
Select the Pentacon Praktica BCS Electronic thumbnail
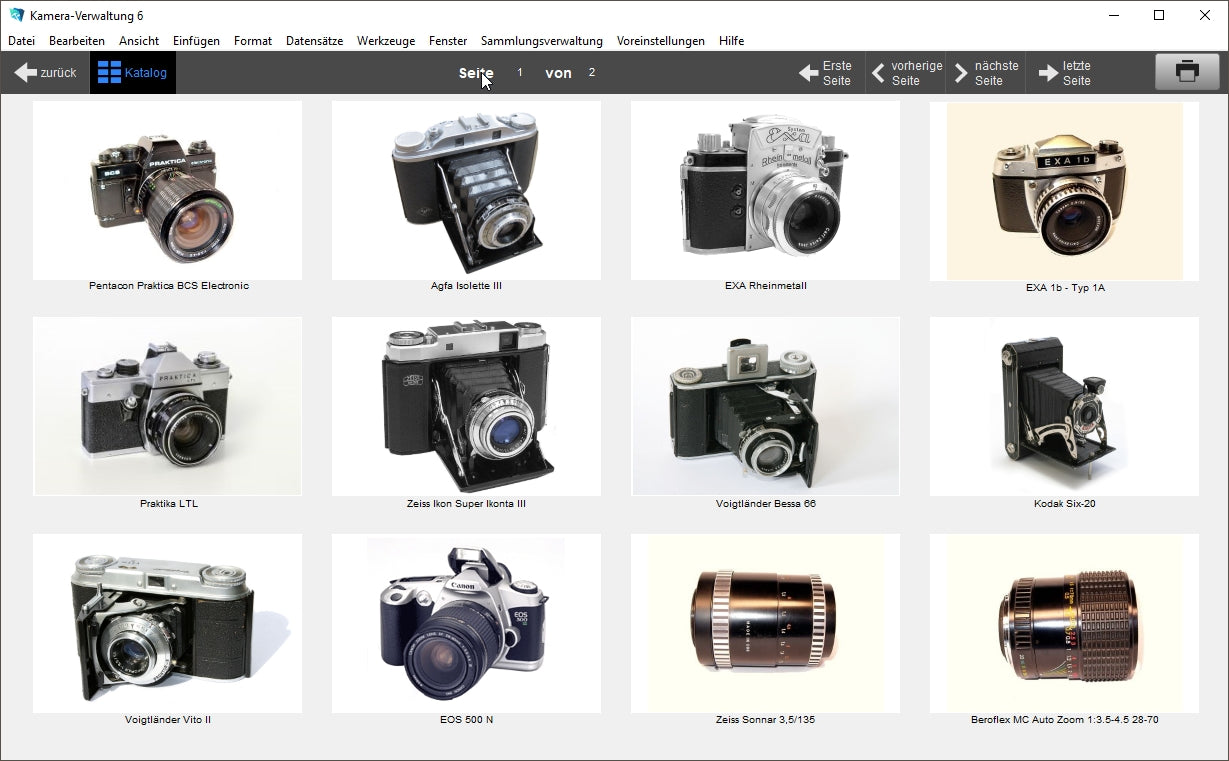click(167, 190)
